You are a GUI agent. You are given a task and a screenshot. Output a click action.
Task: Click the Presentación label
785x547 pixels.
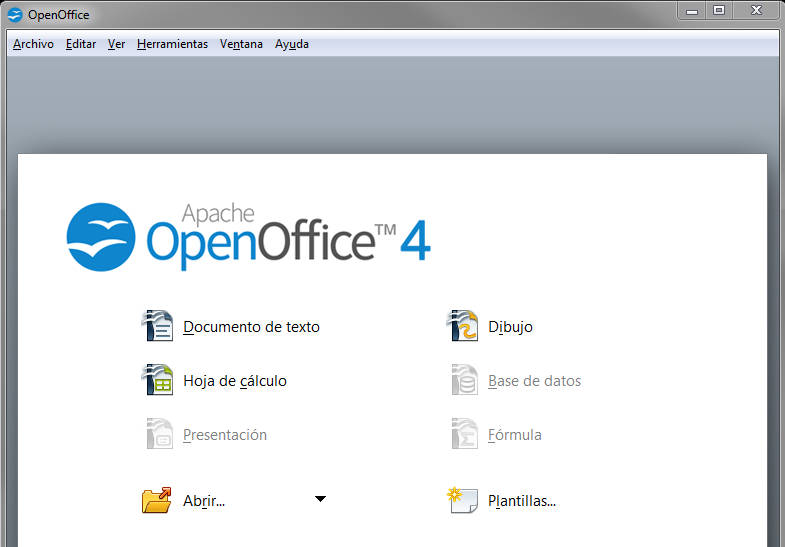[225, 435]
